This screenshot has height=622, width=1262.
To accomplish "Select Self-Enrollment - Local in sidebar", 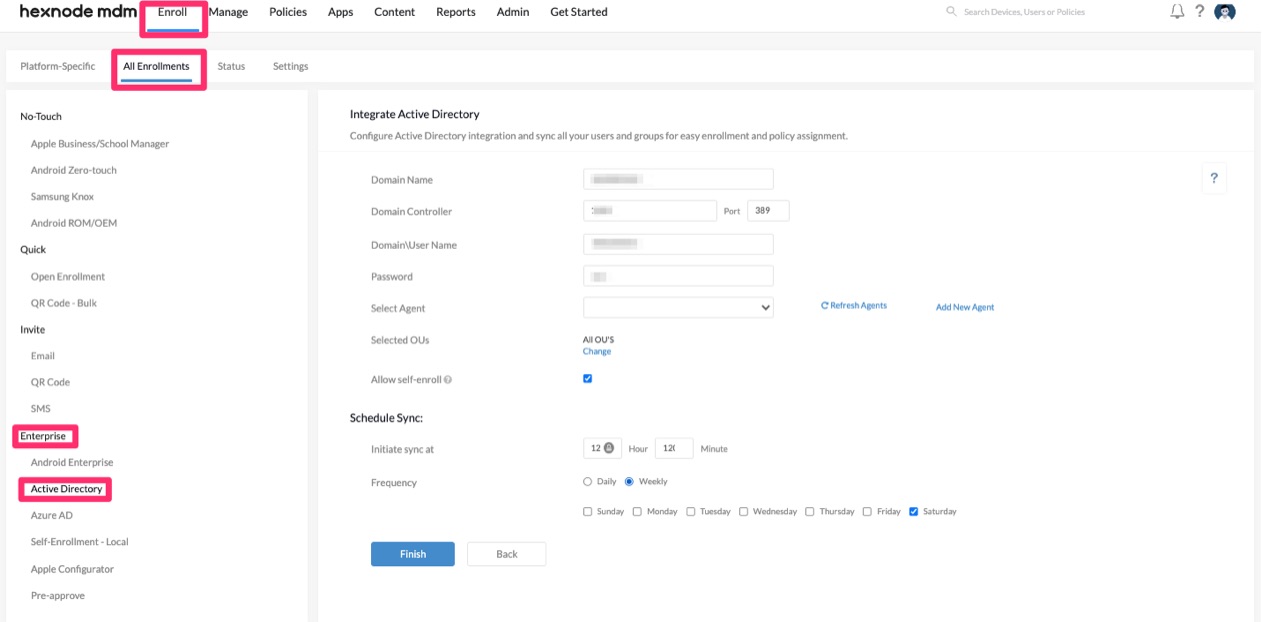I will 80,542.
